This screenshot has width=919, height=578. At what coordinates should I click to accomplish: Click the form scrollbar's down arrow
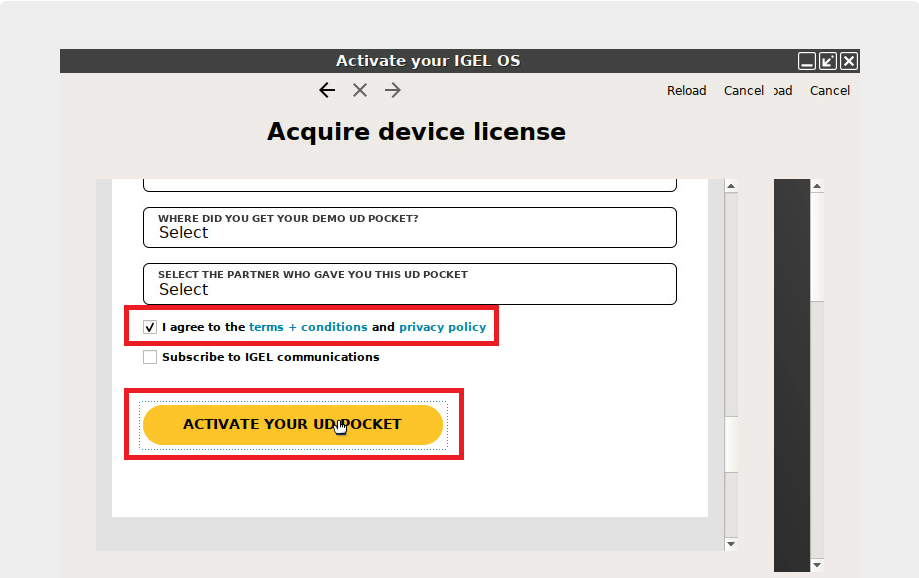coord(731,544)
